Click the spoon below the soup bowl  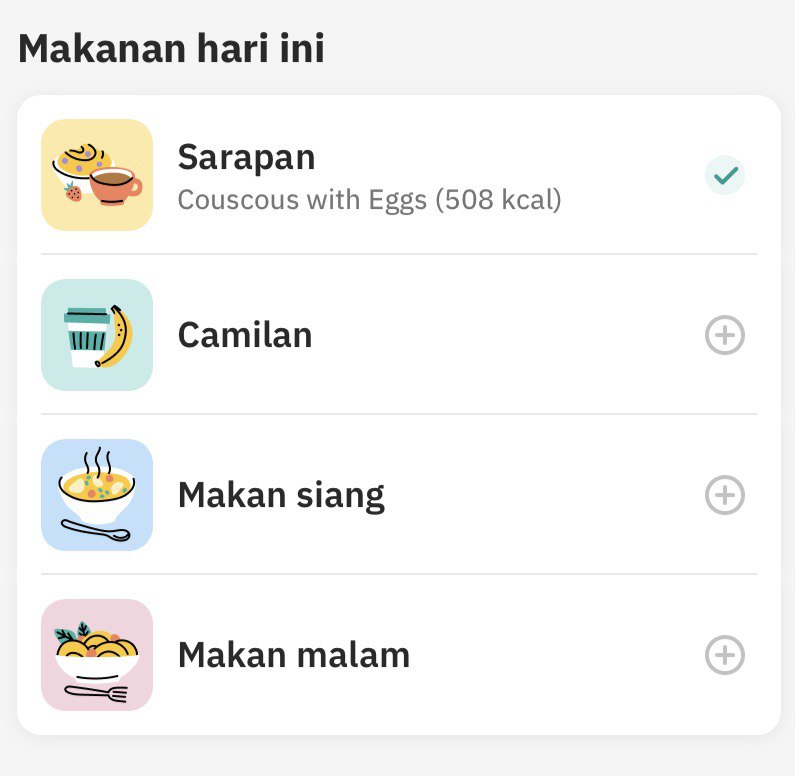click(x=95, y=530)
